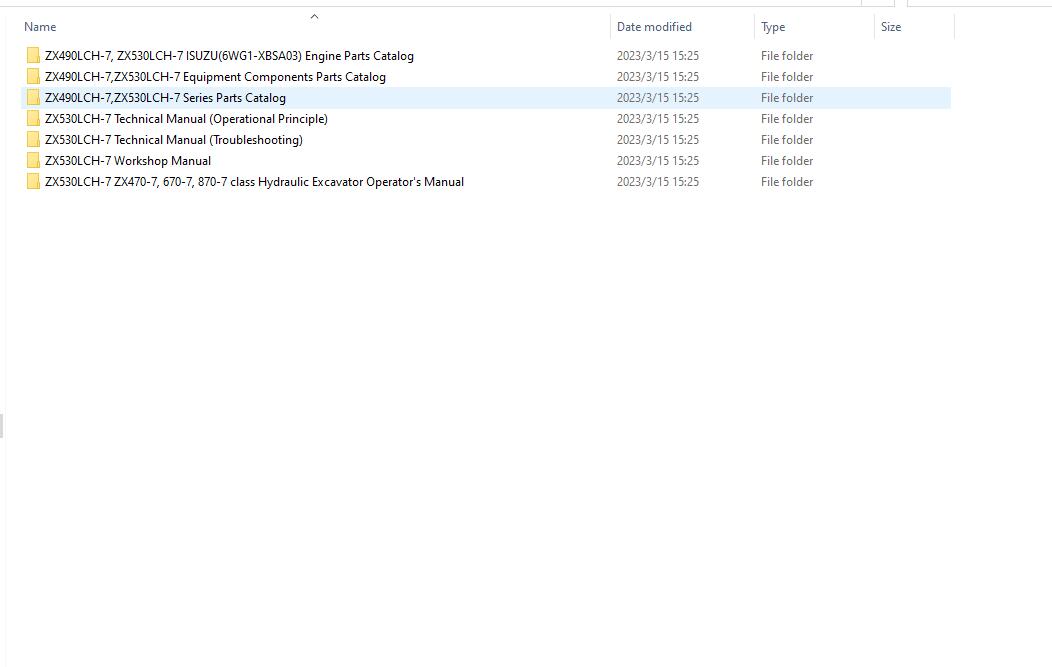Click folder icon of Series Parts Catalog
This screenshot has width=1052, height=667.
point(33,97)
